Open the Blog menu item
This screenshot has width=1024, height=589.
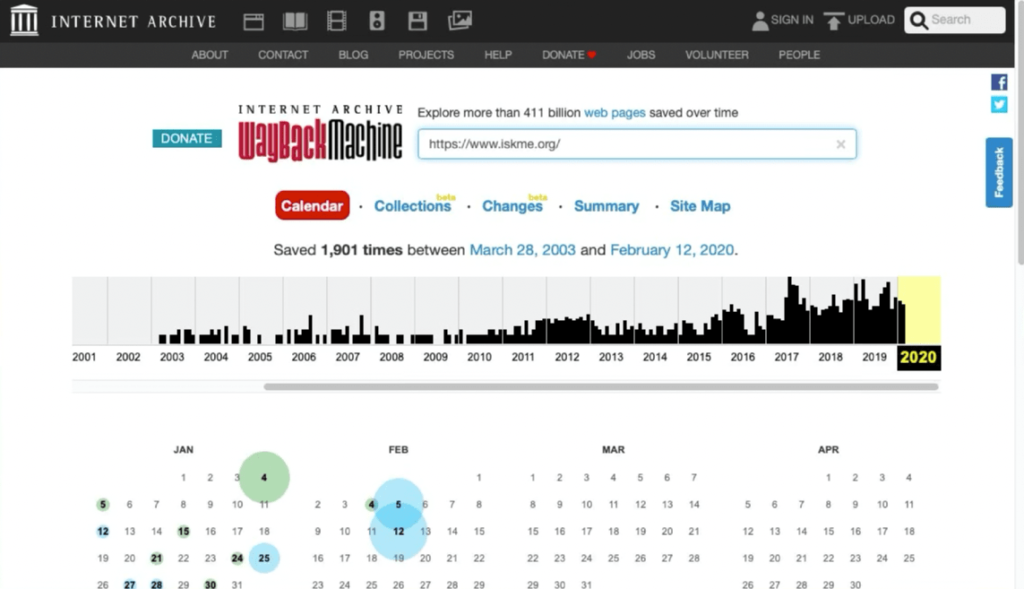click(x=353, y=55)
